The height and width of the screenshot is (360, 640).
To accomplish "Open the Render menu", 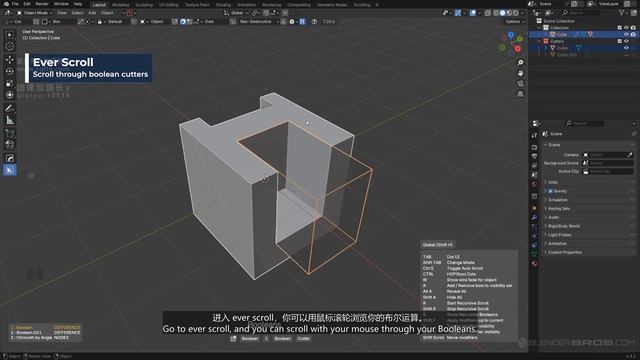I will [x=42, y=4].
